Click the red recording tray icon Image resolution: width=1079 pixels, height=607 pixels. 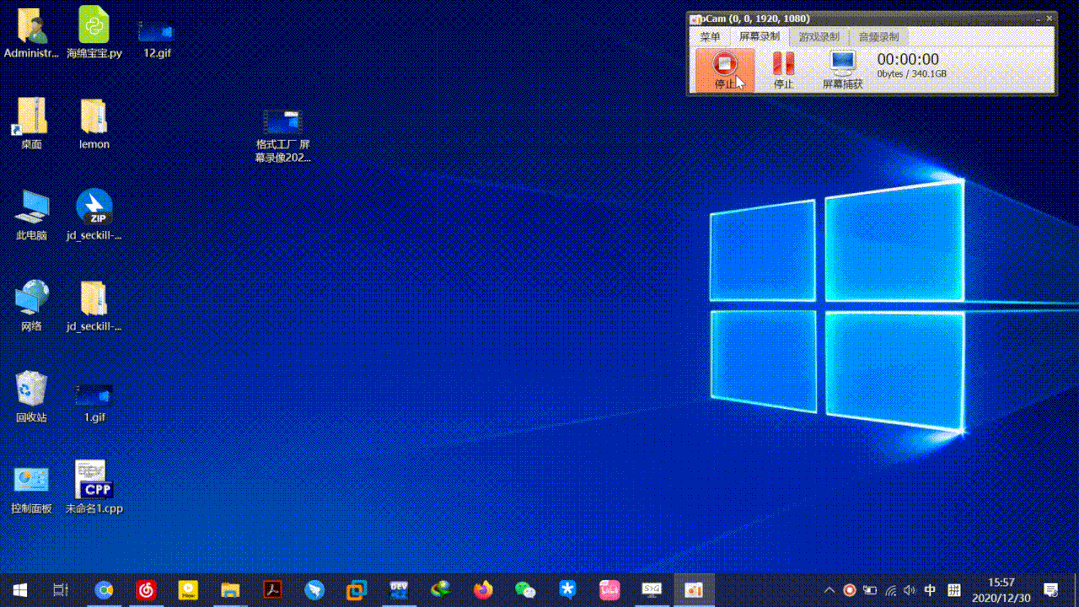849,590
